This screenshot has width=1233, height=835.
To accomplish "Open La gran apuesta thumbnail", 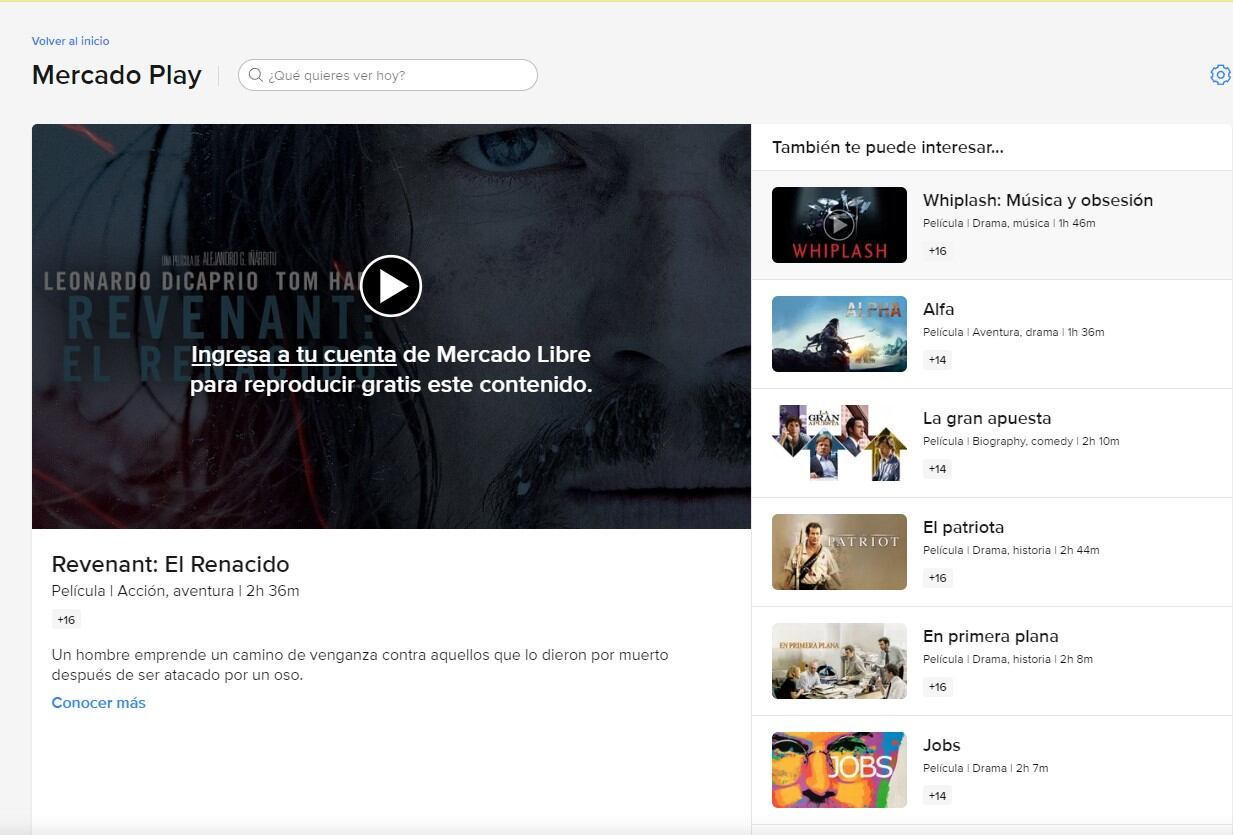I will click(x=839, y=443).
